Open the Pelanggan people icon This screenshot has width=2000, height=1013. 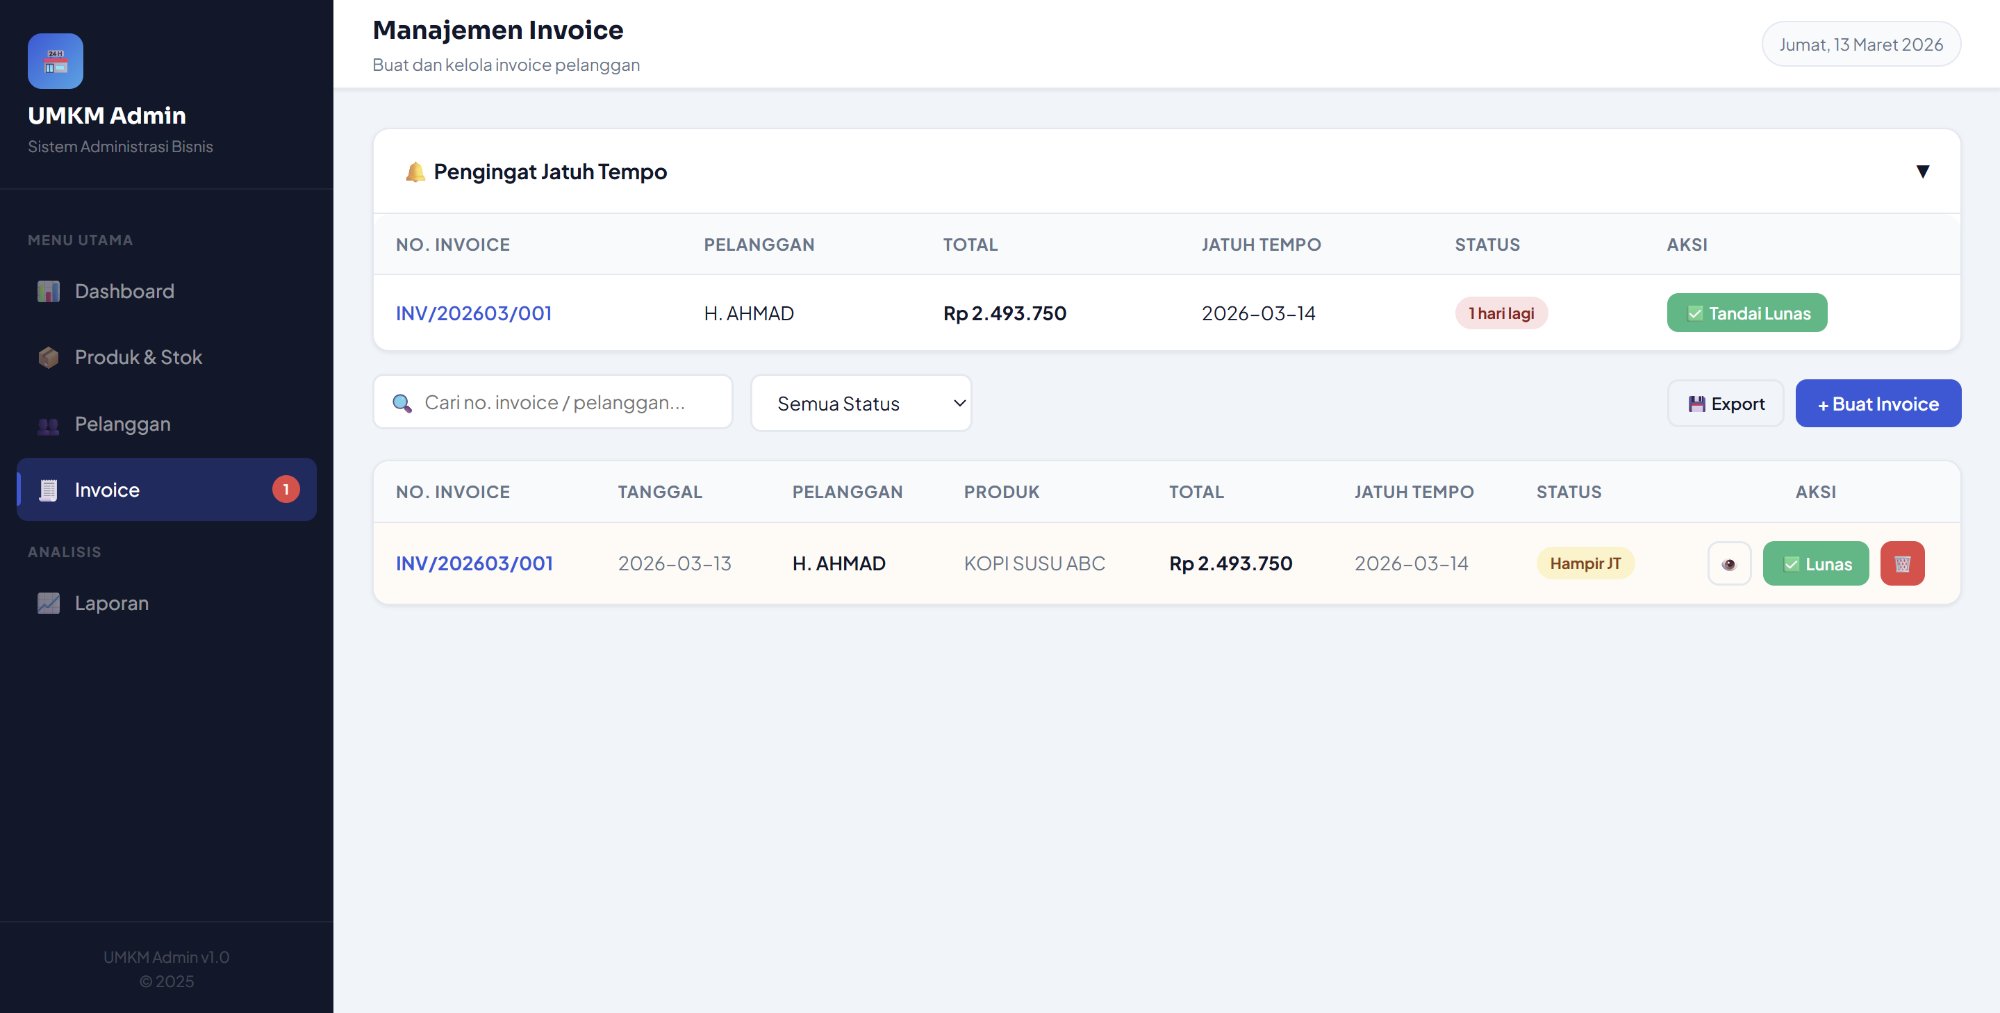[x=47, y=424]
